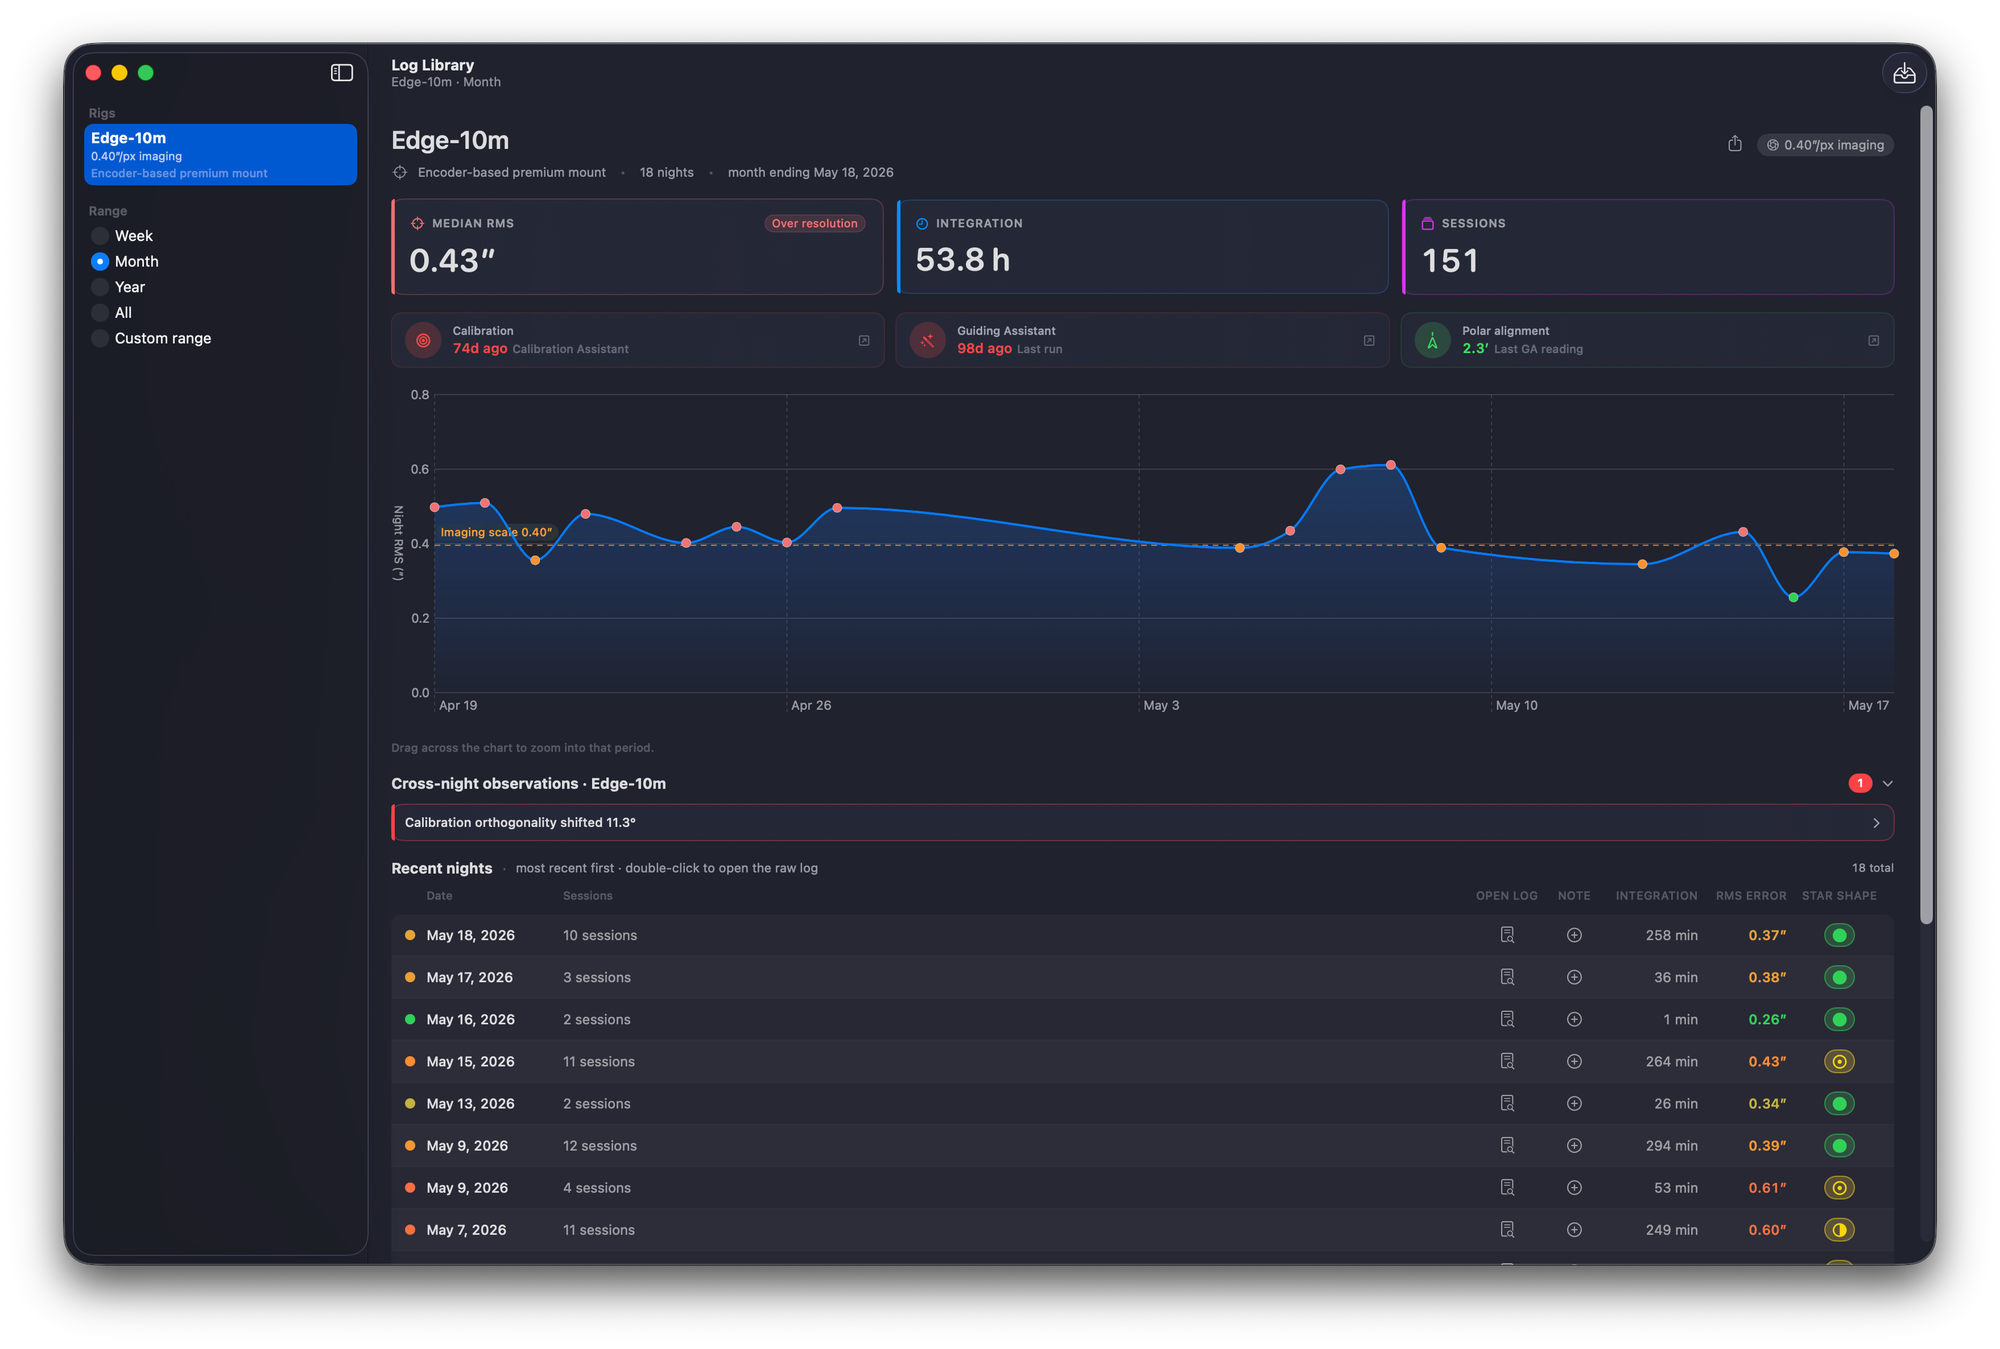Open Calibration Assistant launch icon
2000x1349 pixels.
click(864, 340)
